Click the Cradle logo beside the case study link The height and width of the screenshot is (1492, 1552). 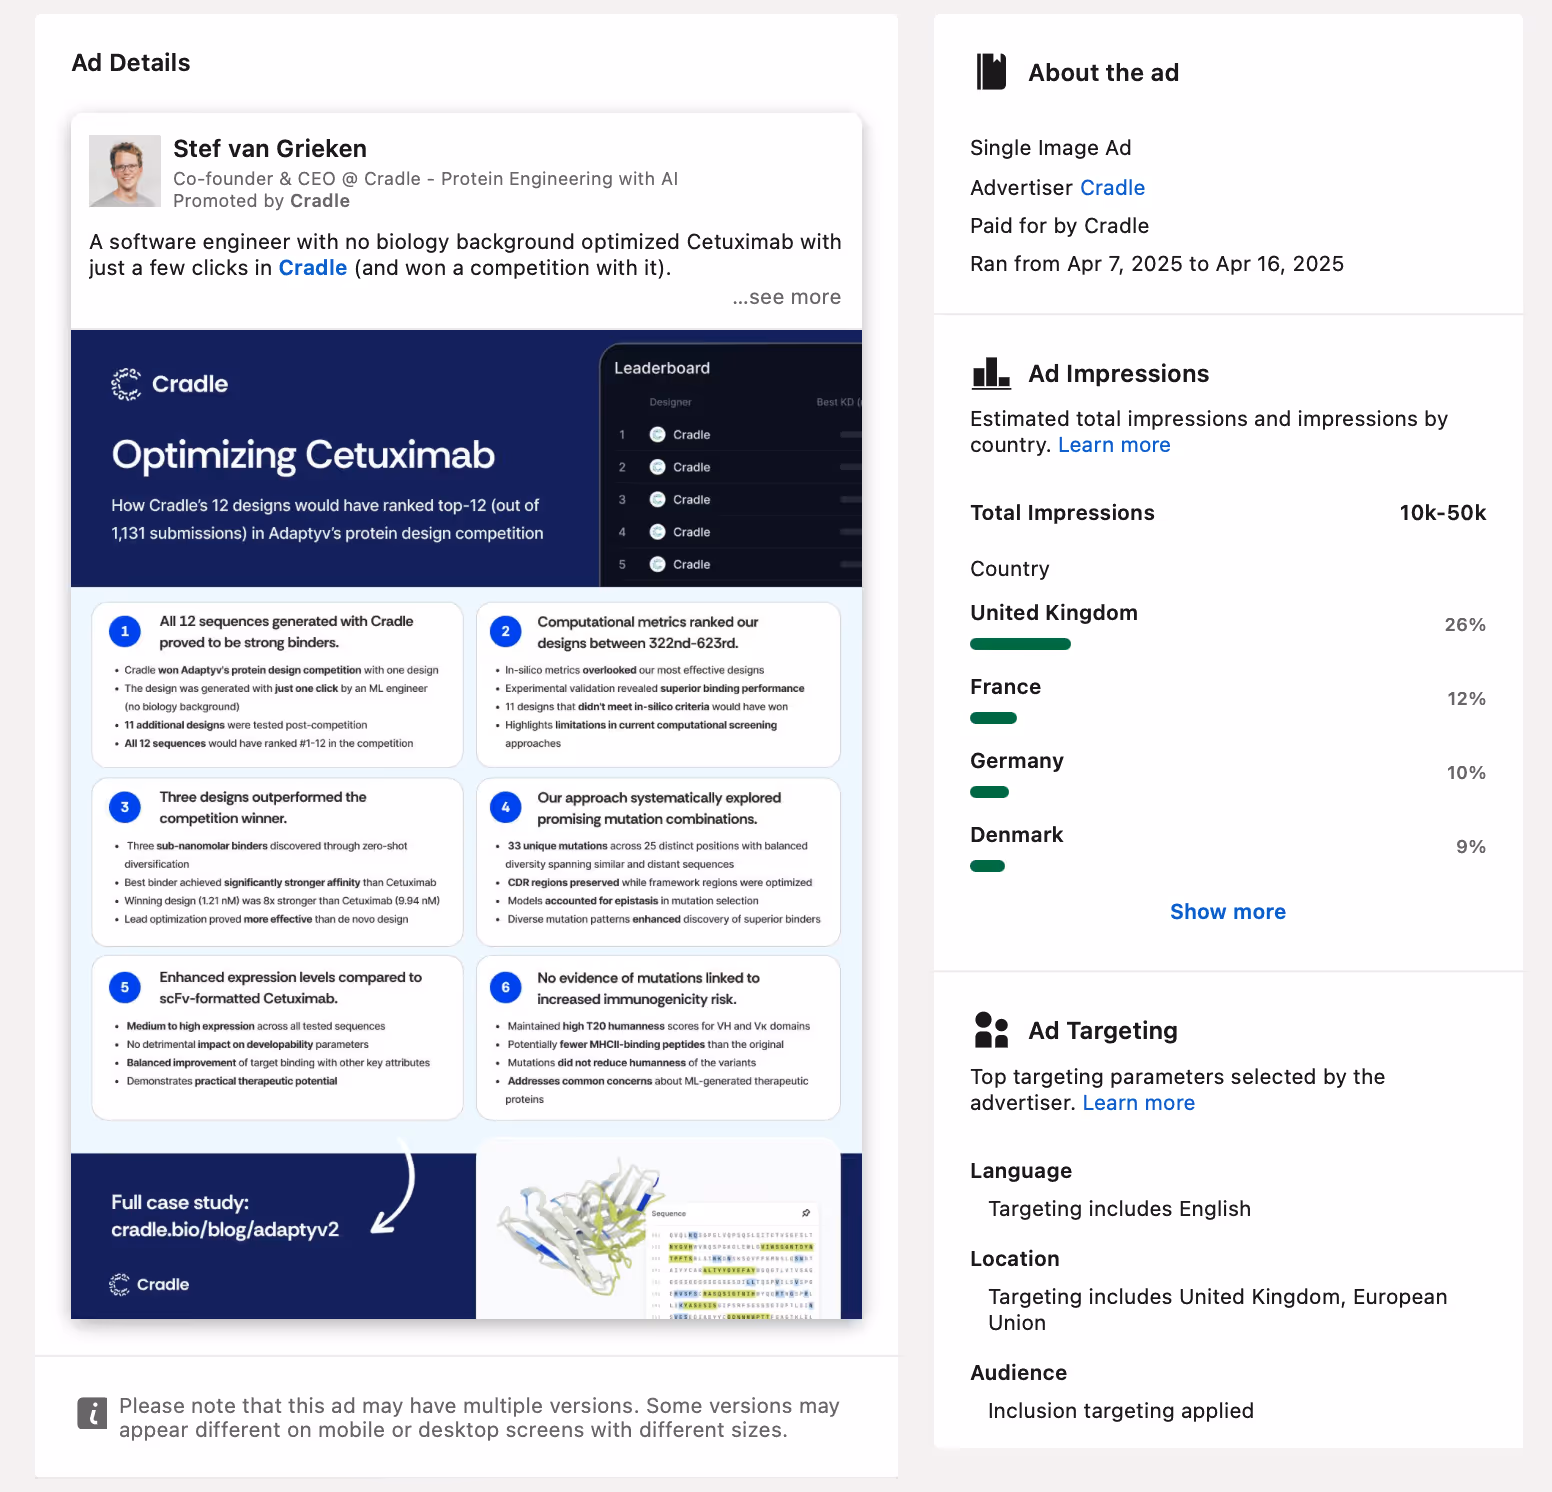[148, 1284]
